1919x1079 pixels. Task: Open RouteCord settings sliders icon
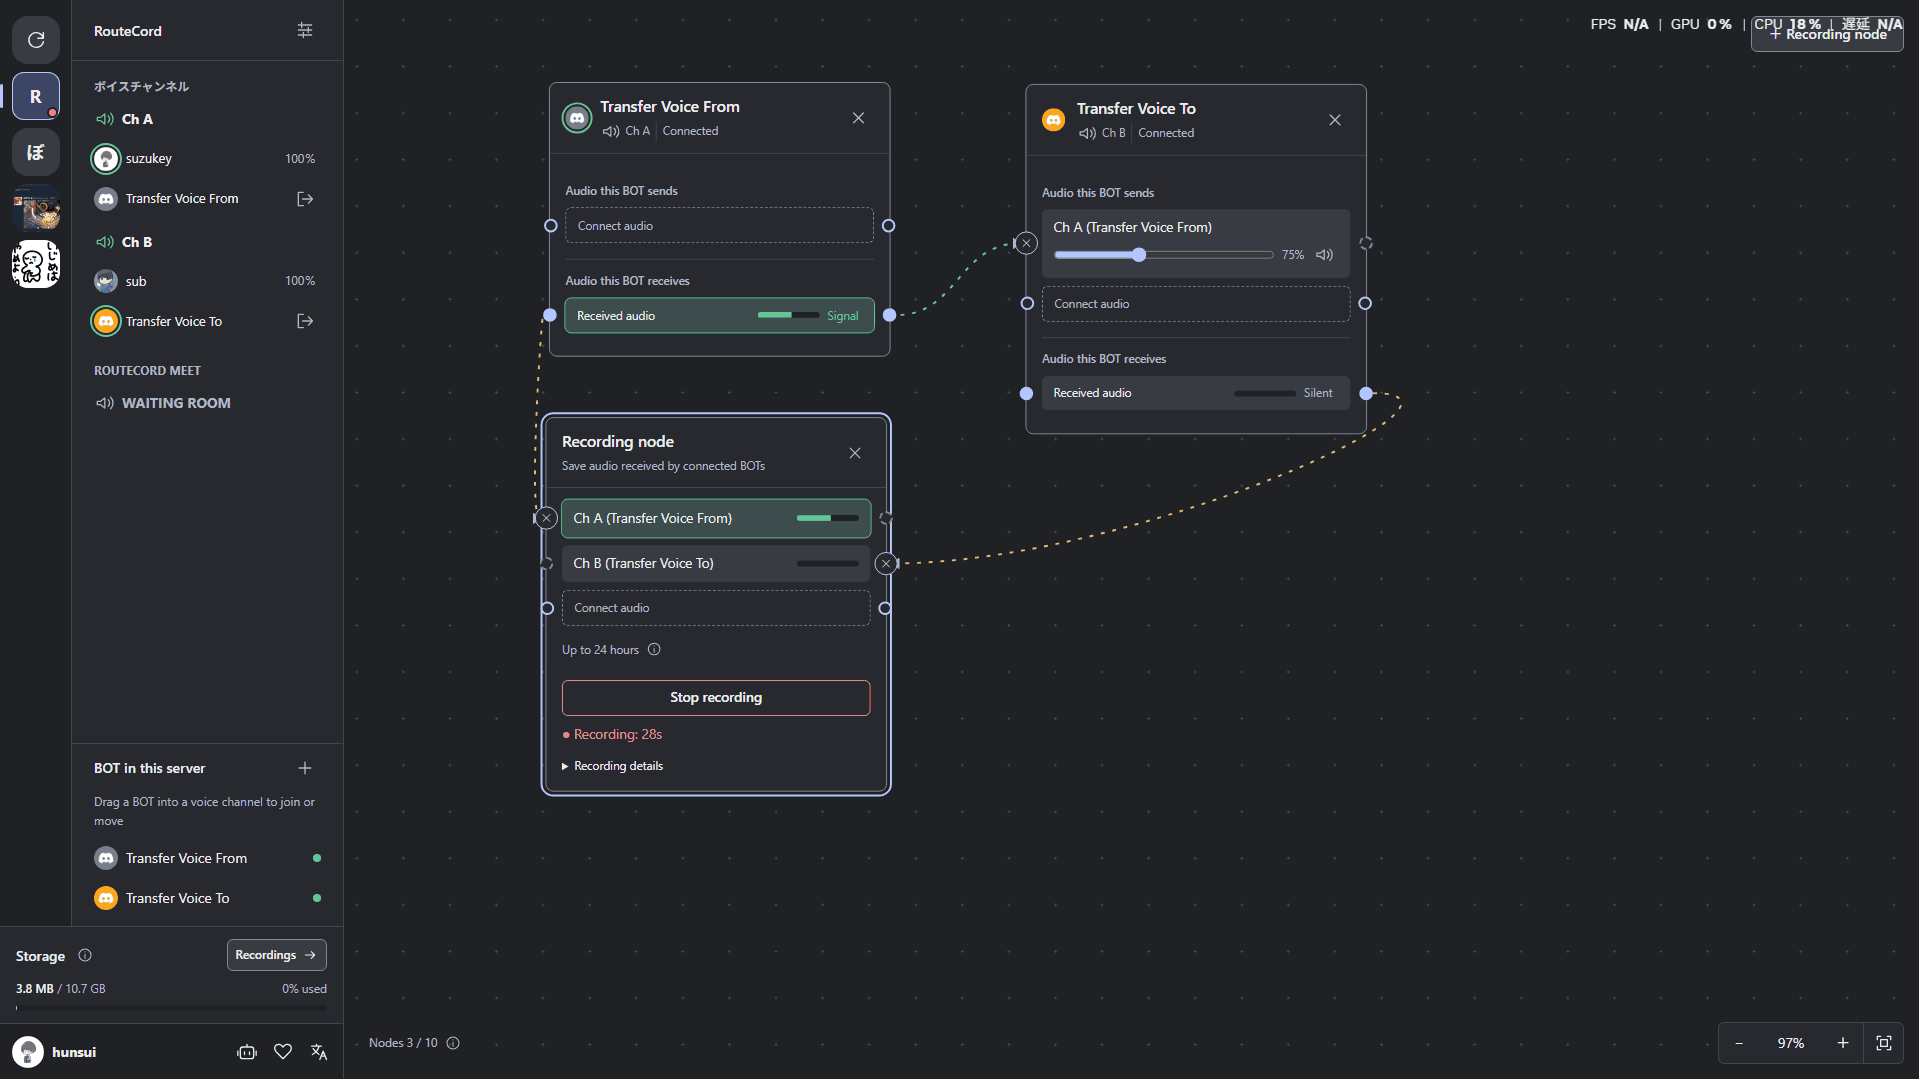coord(305,31)
